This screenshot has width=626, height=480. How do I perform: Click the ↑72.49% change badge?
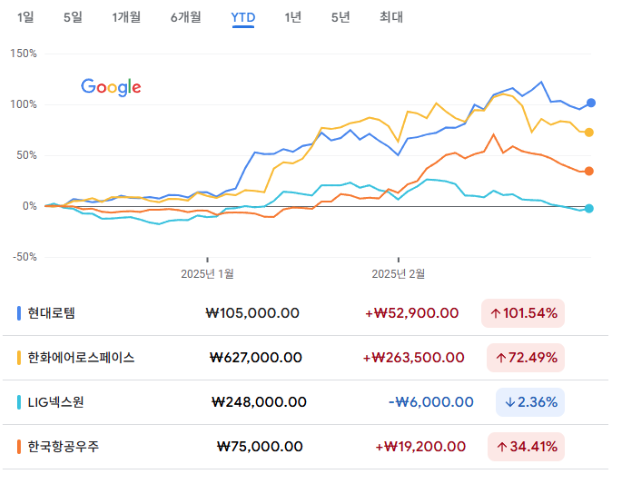[x=526, y=358]
